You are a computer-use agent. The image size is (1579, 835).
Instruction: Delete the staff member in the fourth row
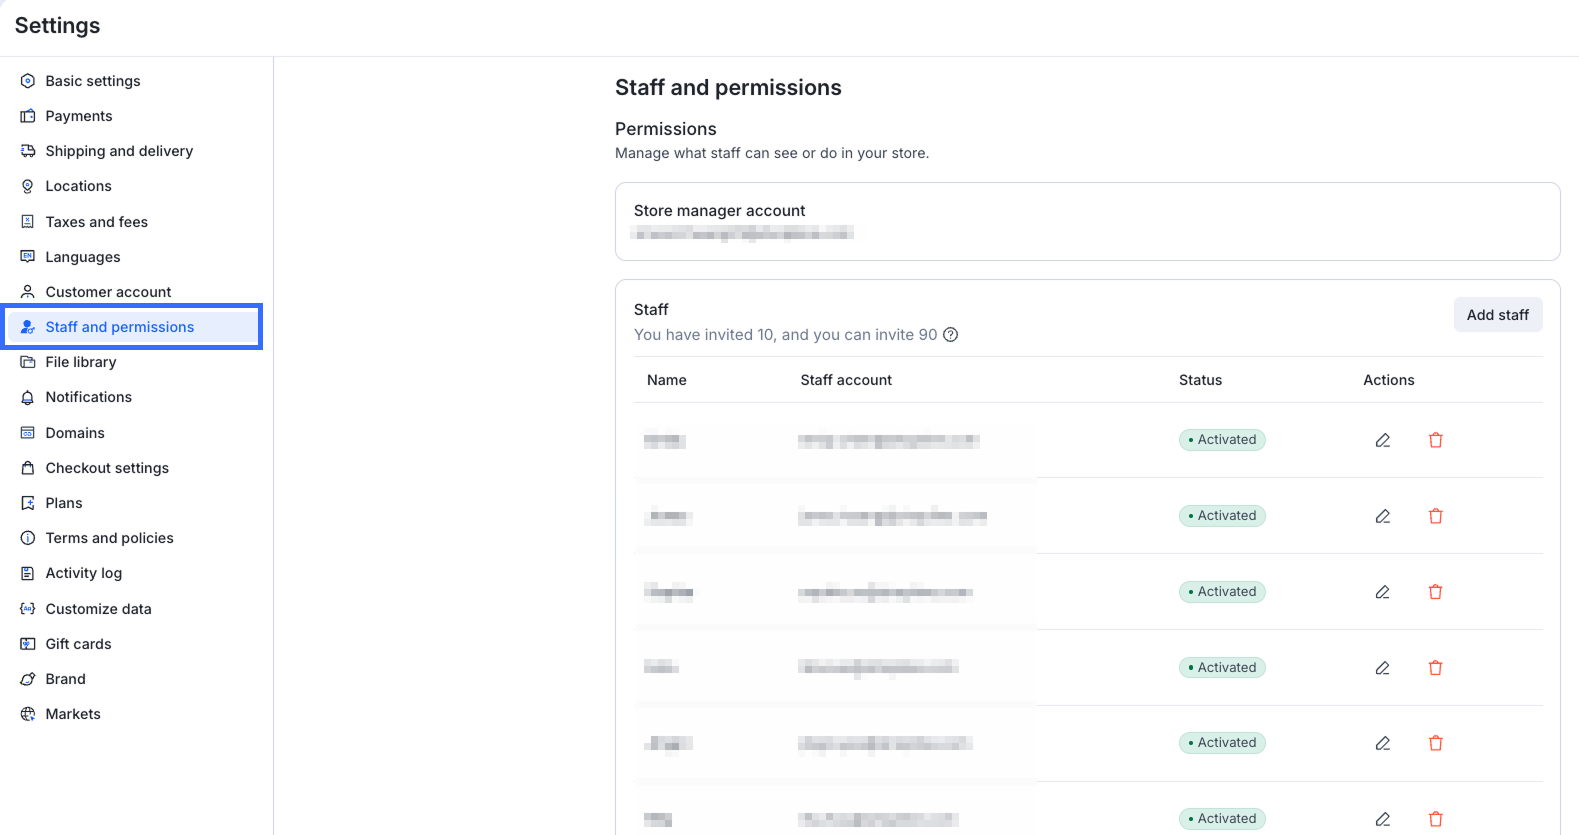(x=1436, y=668)
